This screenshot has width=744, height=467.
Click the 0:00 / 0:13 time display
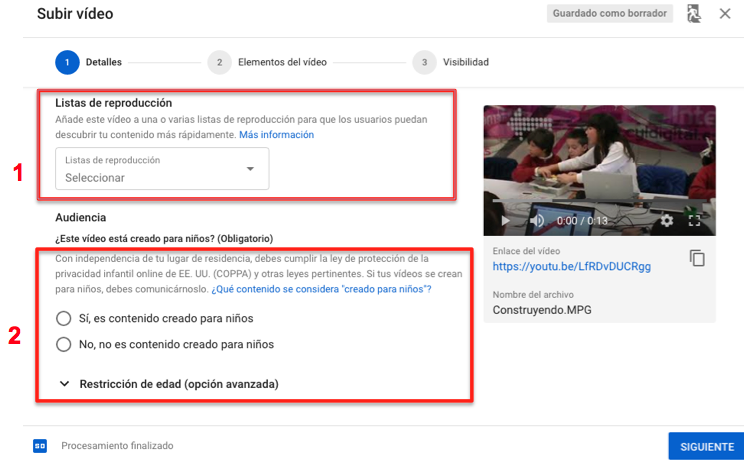click(x=582, y=221)
